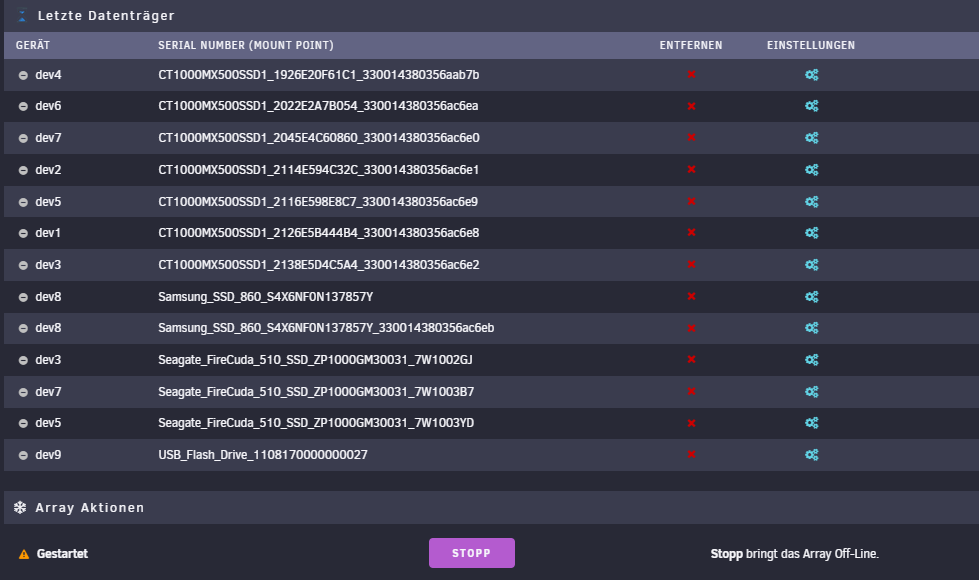
Task: Remove Samsung entry ending in ac6eb
Action: 691,328
